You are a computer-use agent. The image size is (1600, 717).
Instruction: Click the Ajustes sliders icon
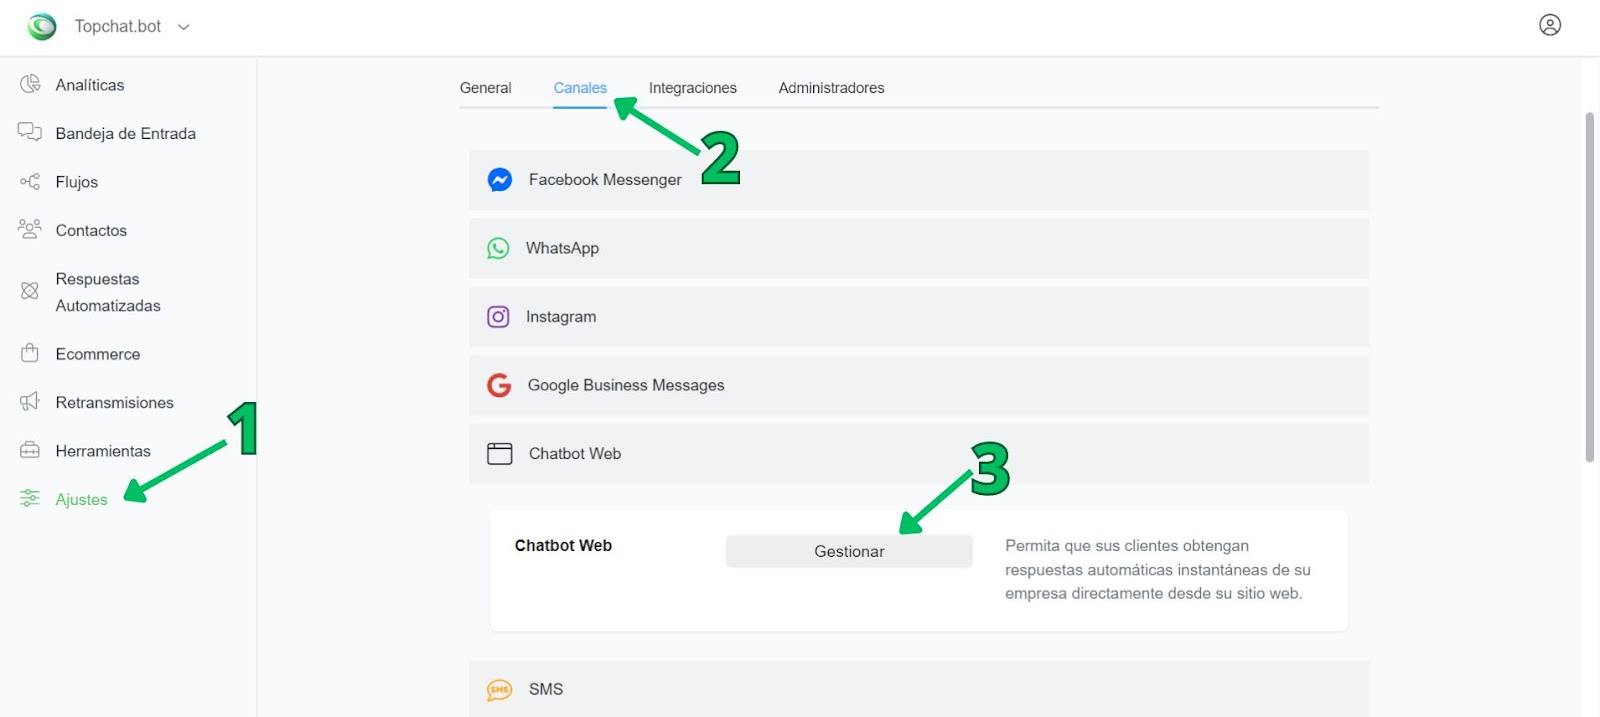(30, 498)
